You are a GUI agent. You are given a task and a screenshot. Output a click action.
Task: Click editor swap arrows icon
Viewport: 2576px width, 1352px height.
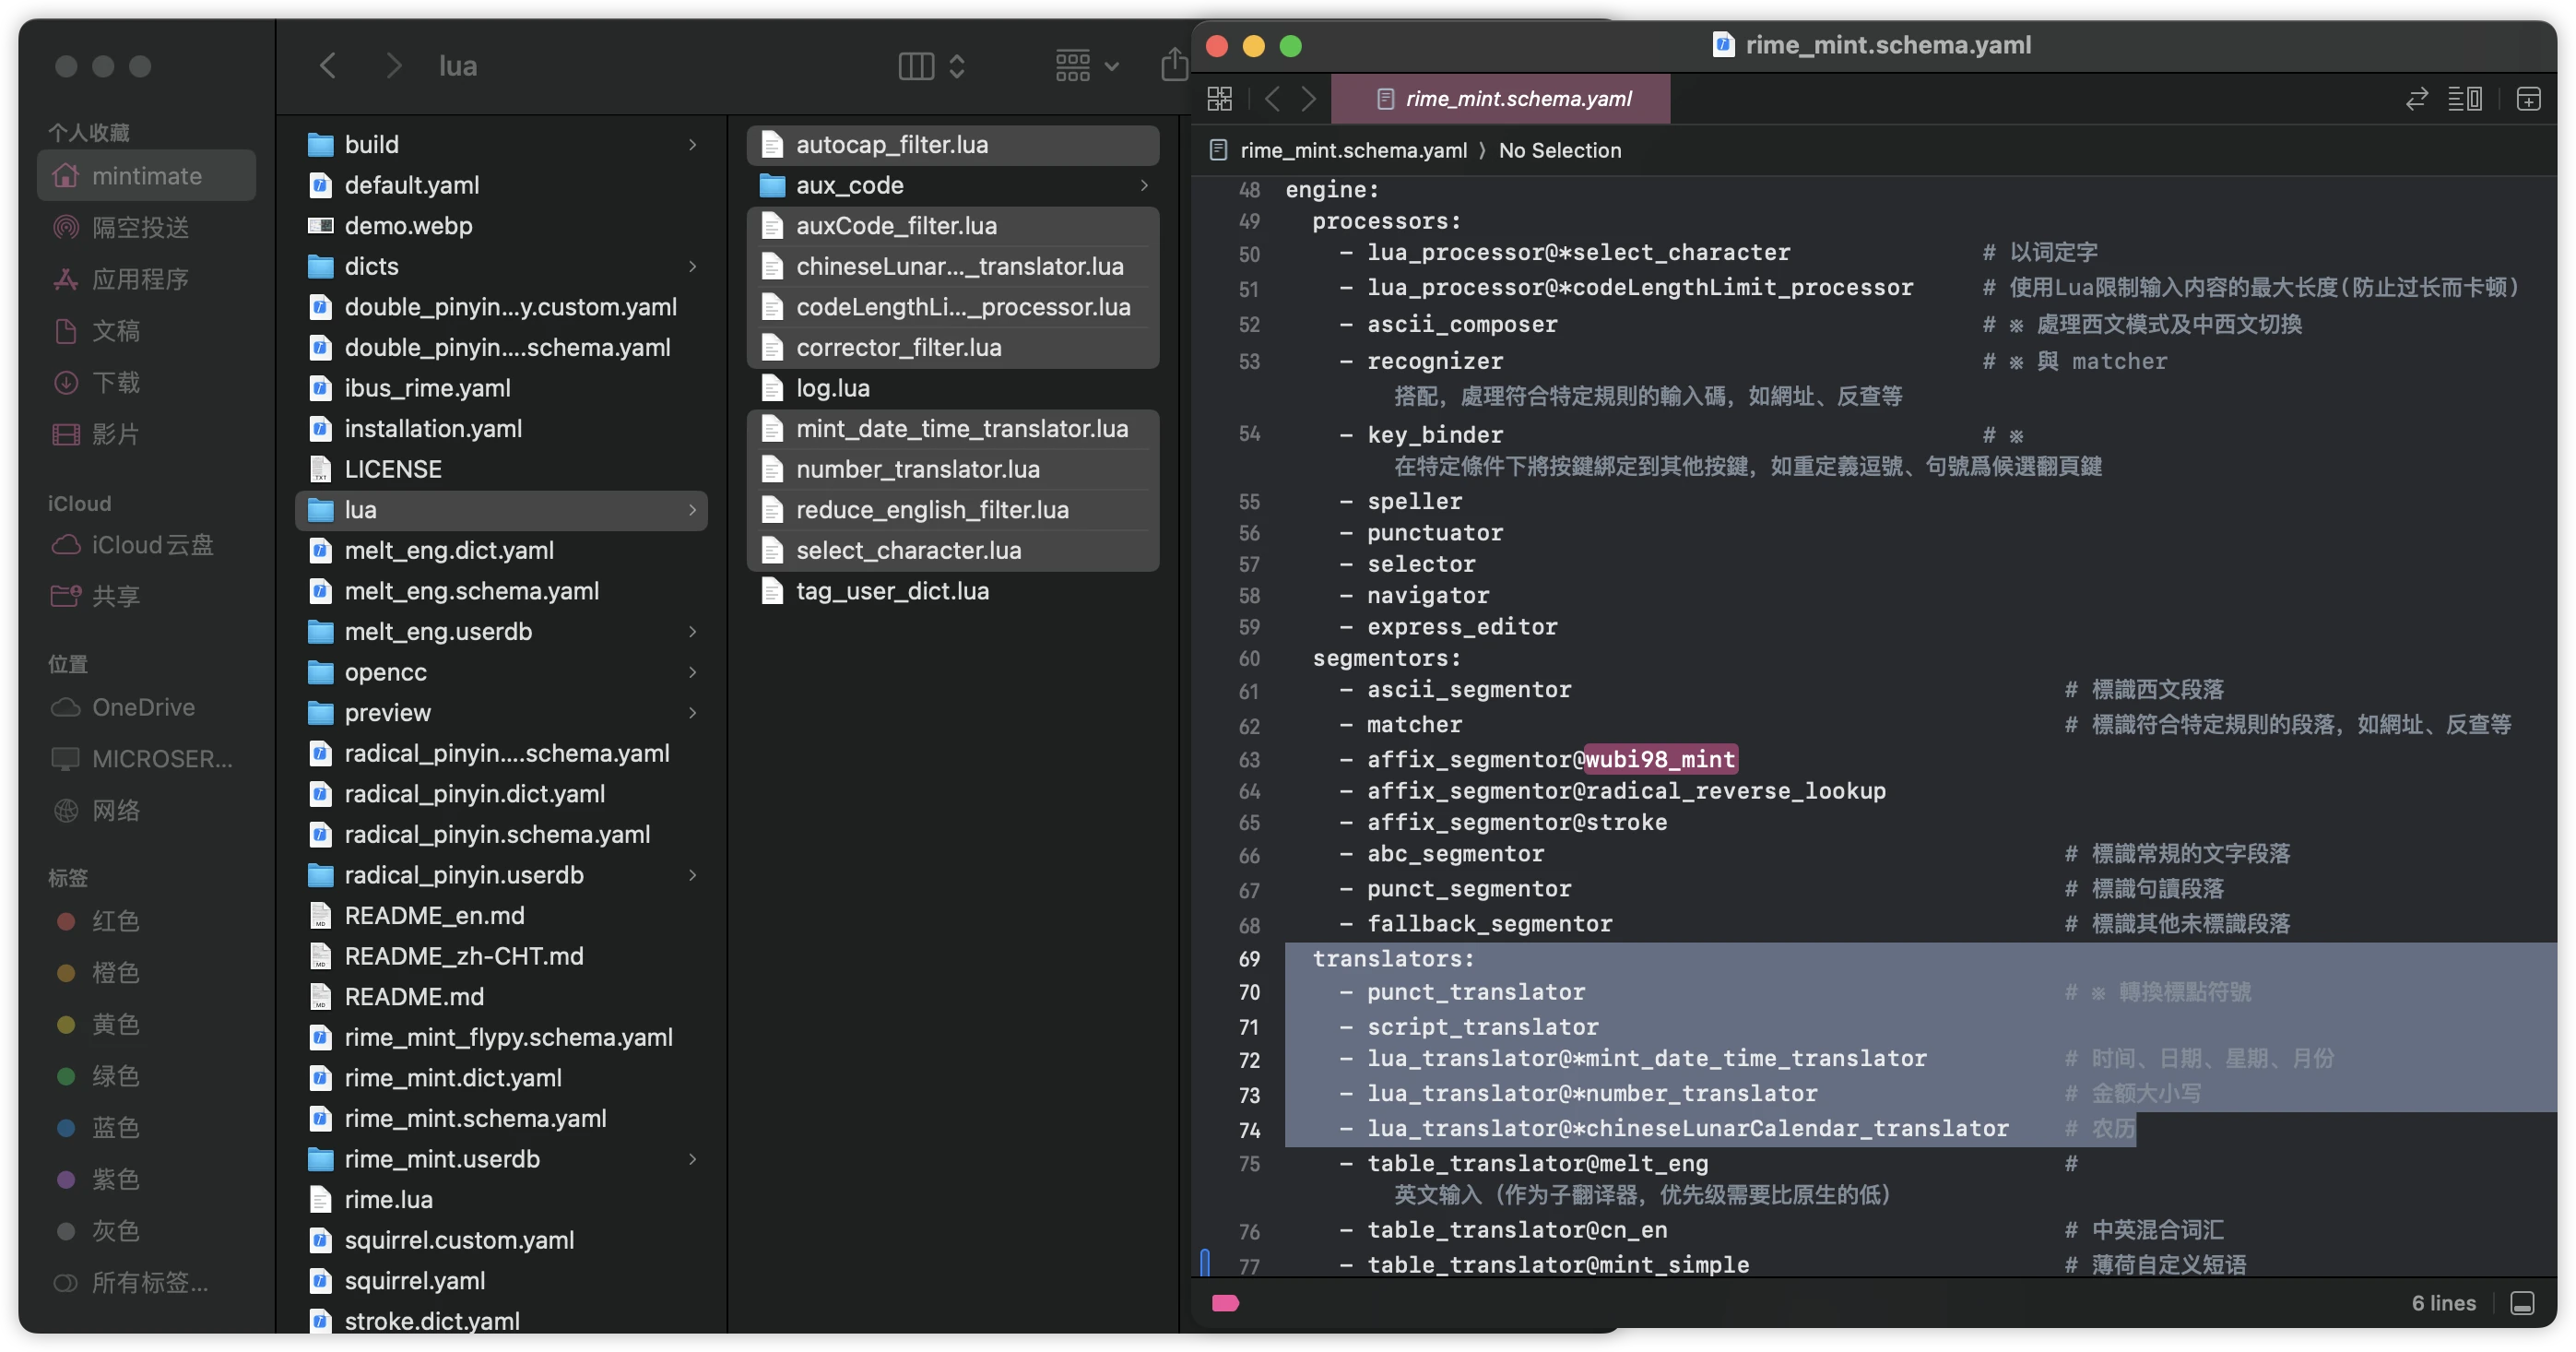(2417, 99)
